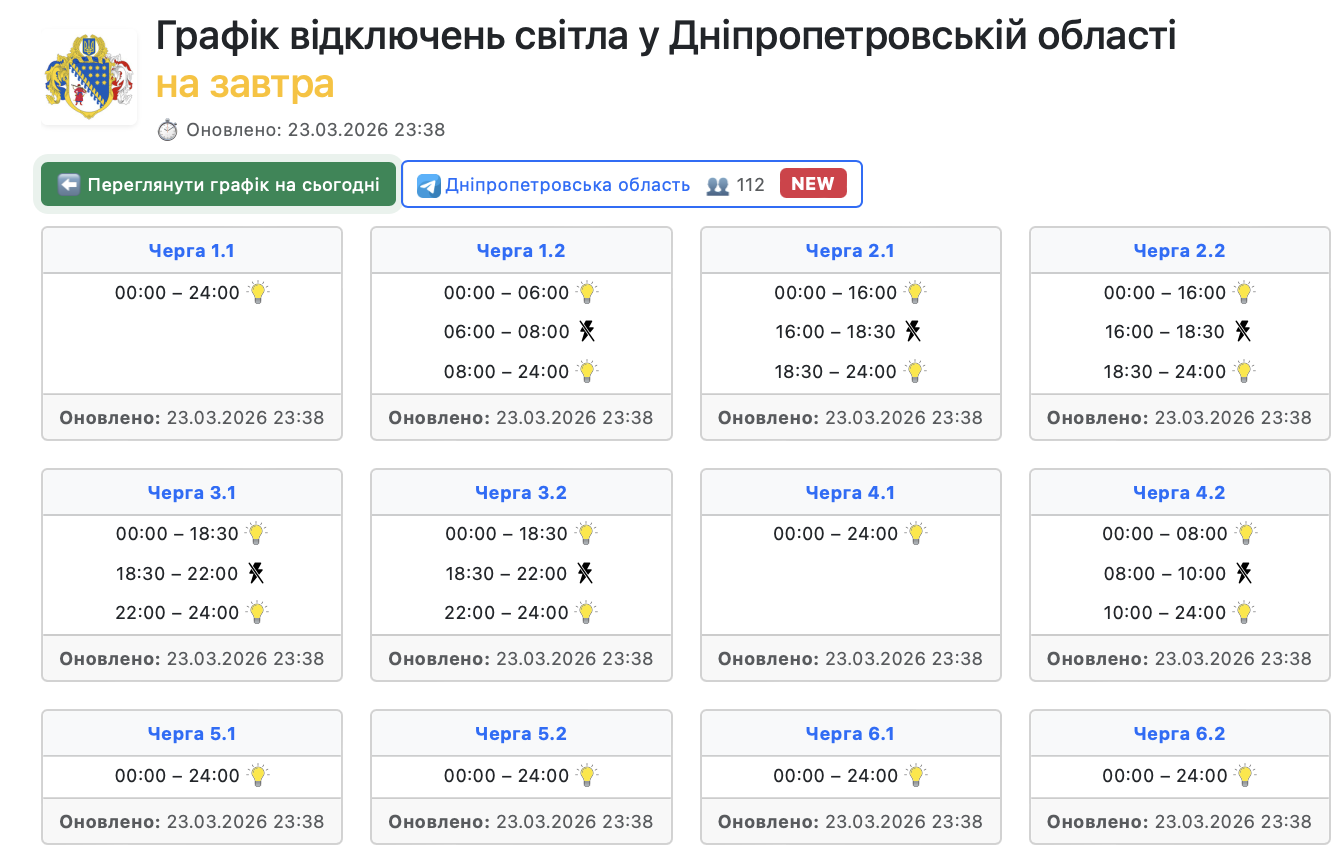Click the power-off icon in Черга 4.2

click(x=1243, y=573)
